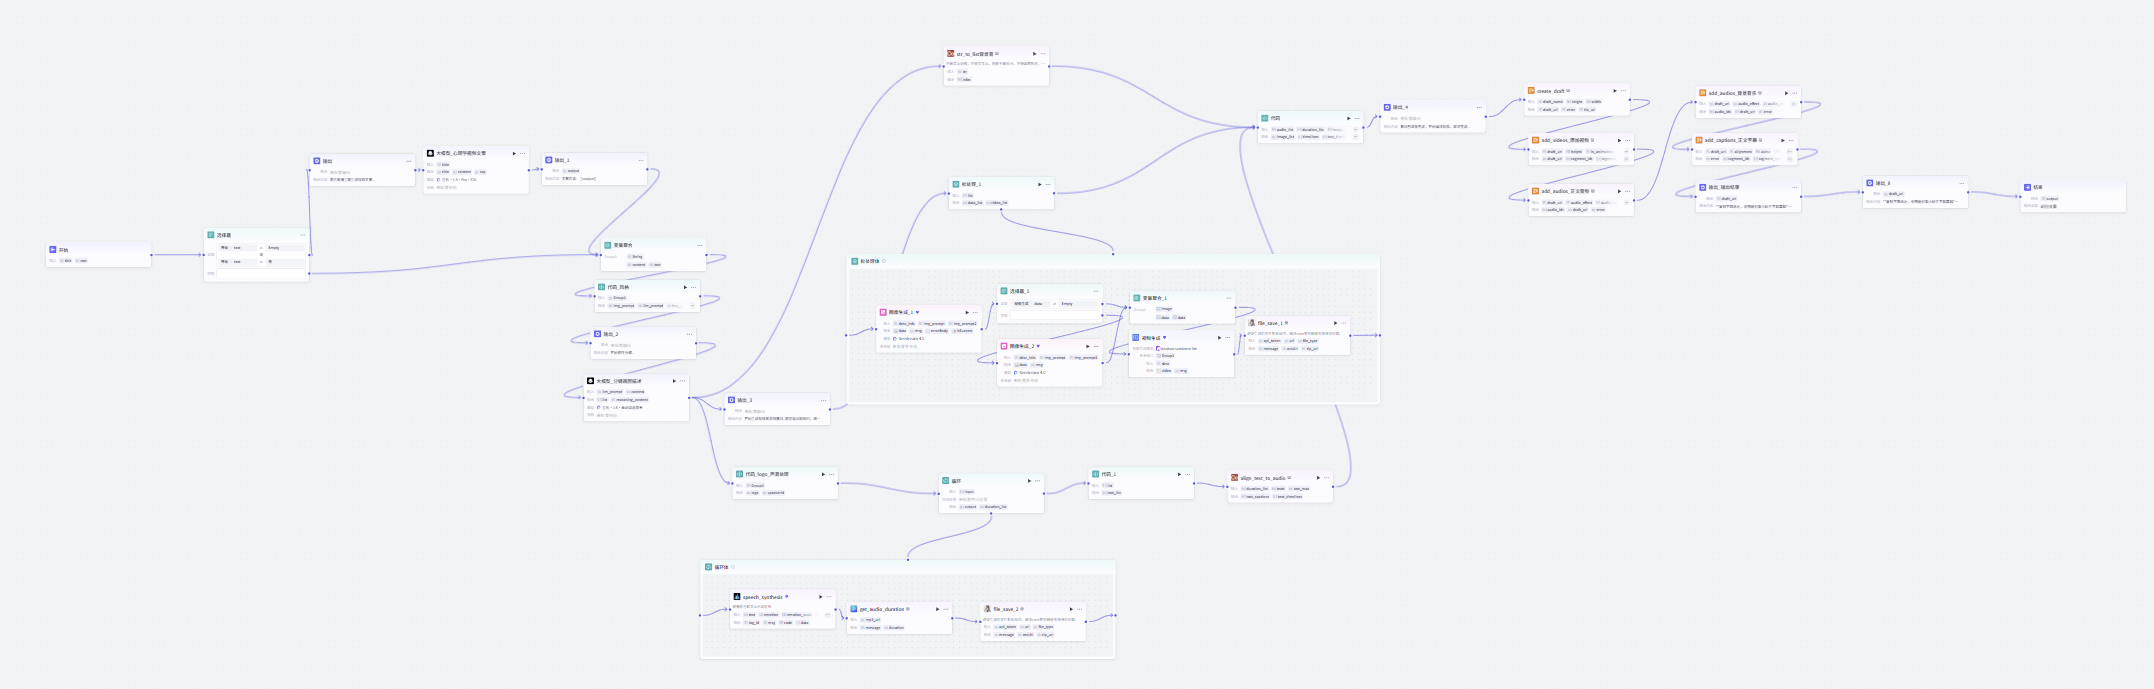Select the 循环 loop node title
The width and height of the screenshot is (2154, 689).
click(x=957, y=481)
